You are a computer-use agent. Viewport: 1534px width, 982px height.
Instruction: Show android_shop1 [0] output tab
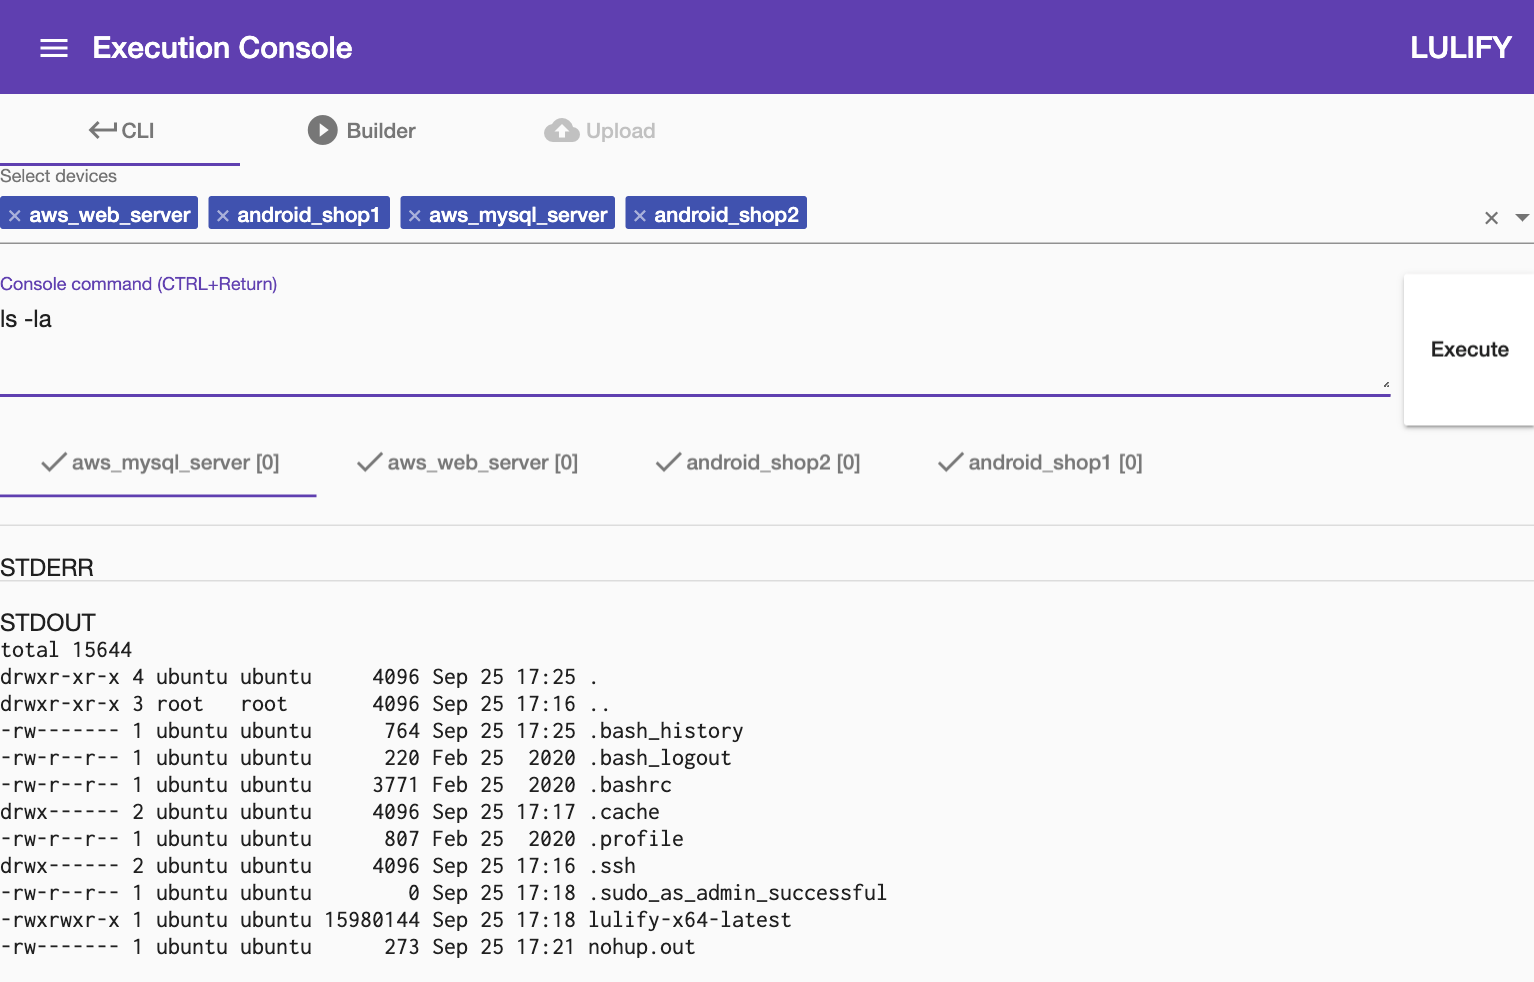1040,462
